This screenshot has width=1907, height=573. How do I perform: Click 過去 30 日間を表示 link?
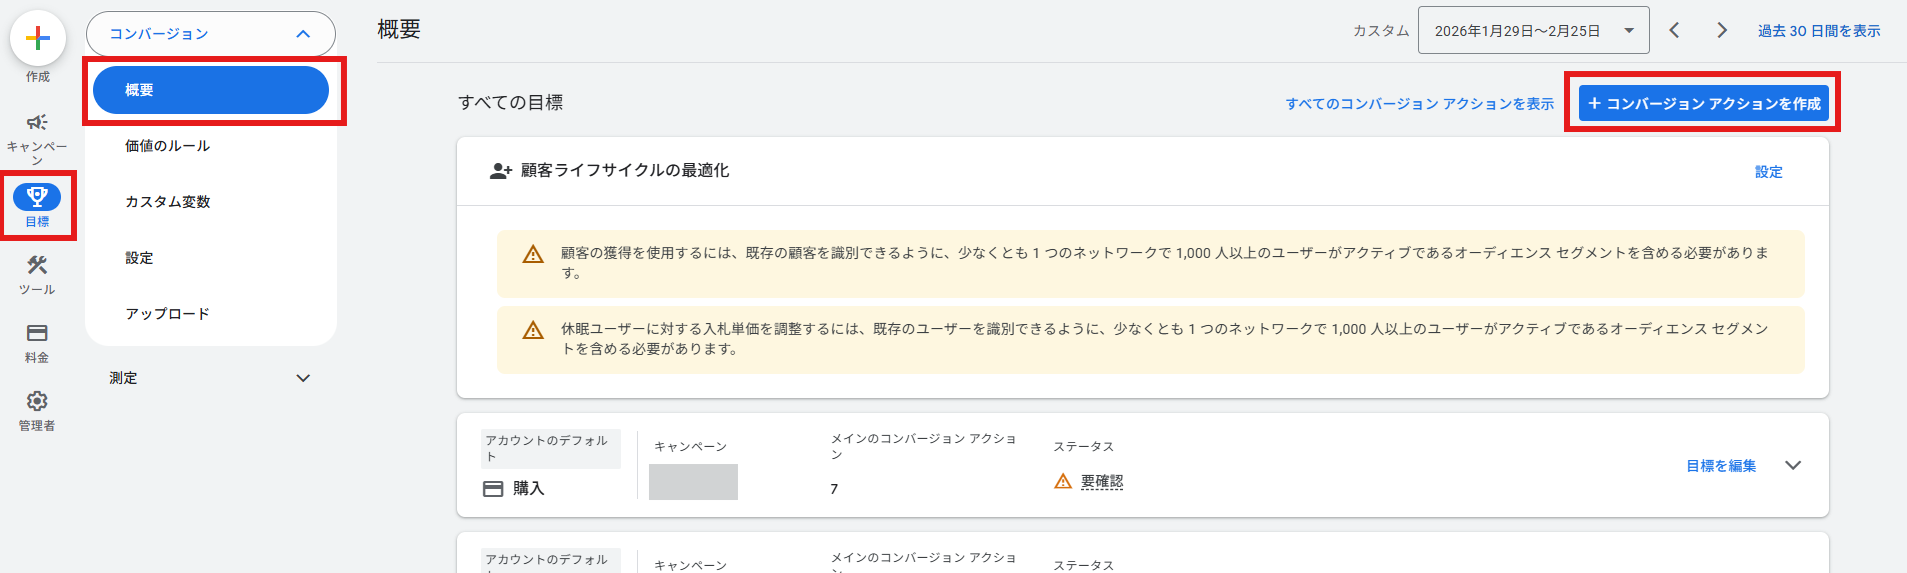[1818, 31]
